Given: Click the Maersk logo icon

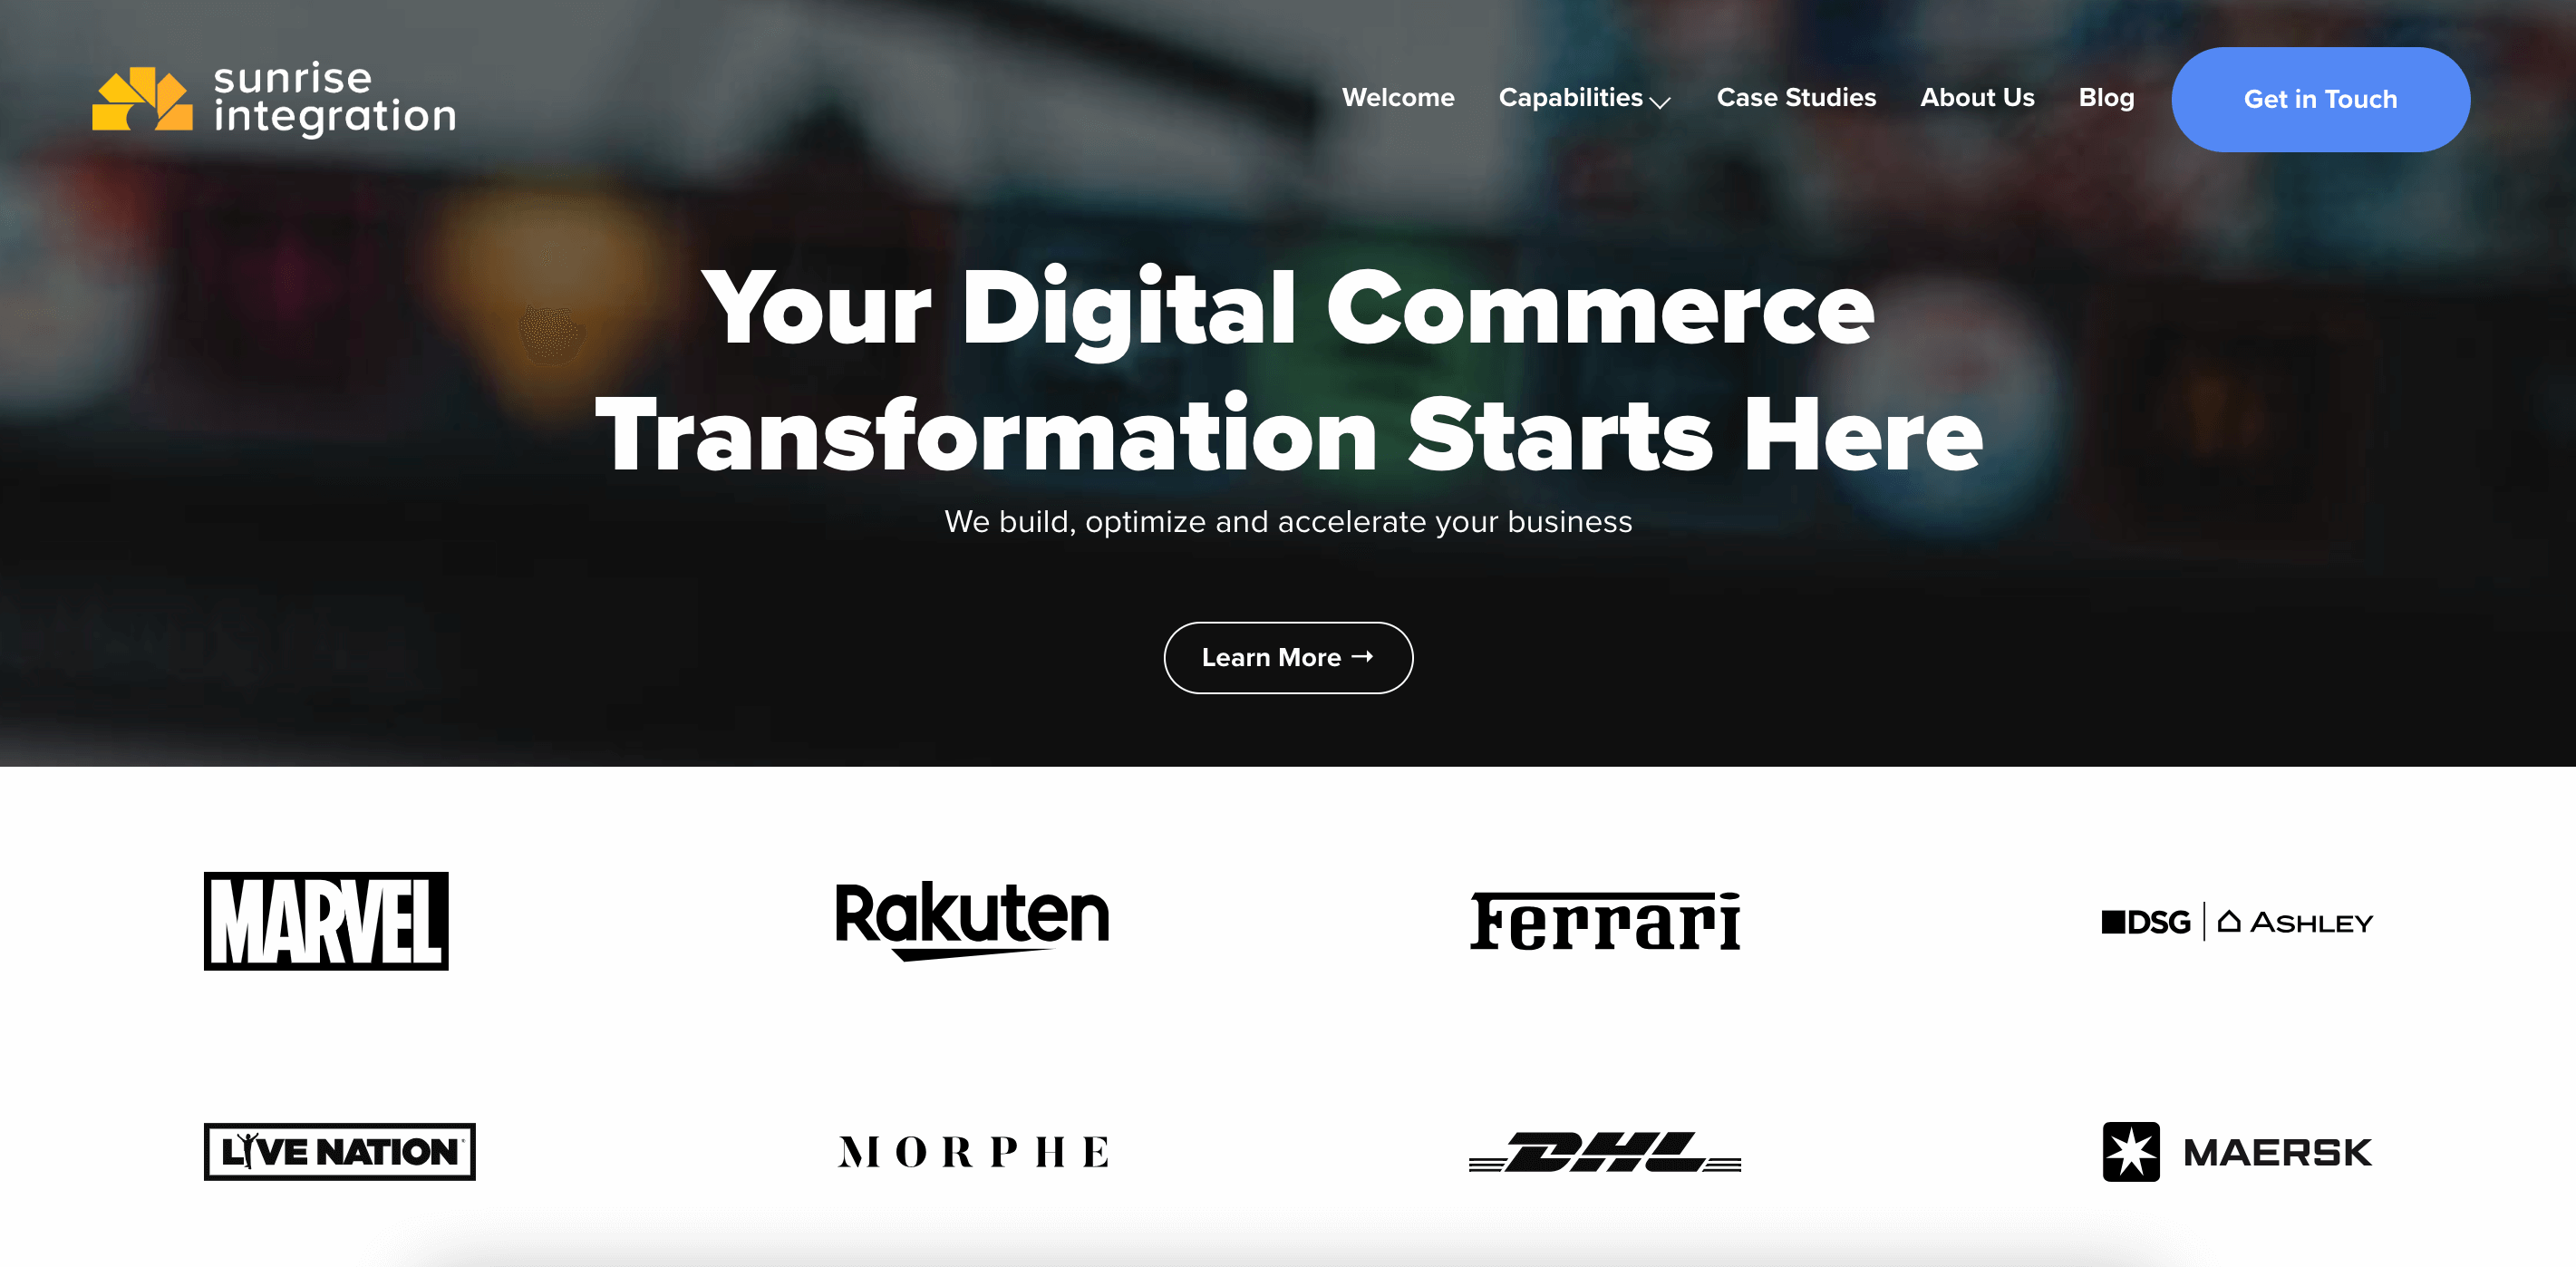Looking at the screenshot, I should [2129, 1150].
